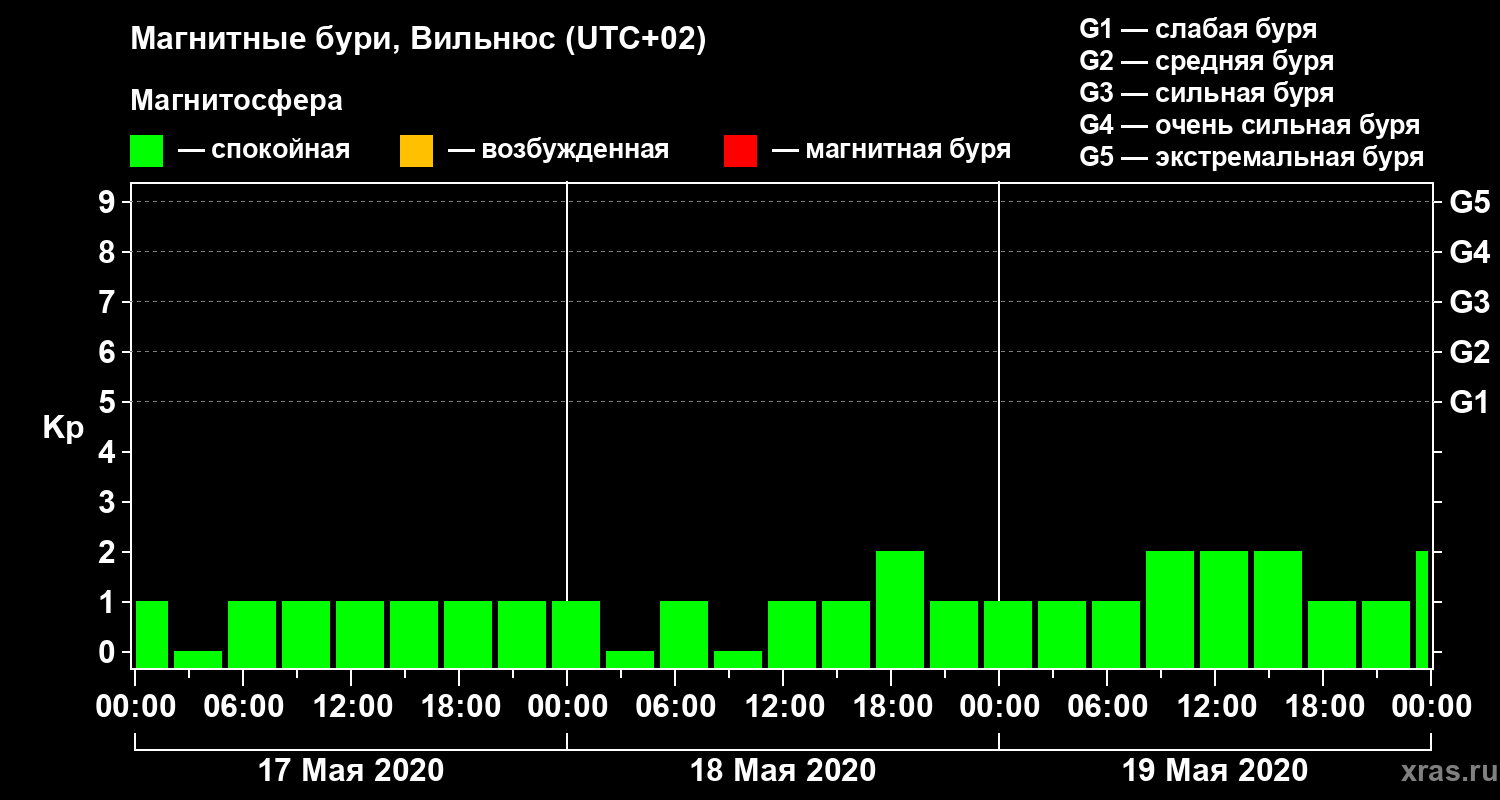Click the Kp value 9 on left axis
Screen dimensions: 1500x800
coord(108,203)
